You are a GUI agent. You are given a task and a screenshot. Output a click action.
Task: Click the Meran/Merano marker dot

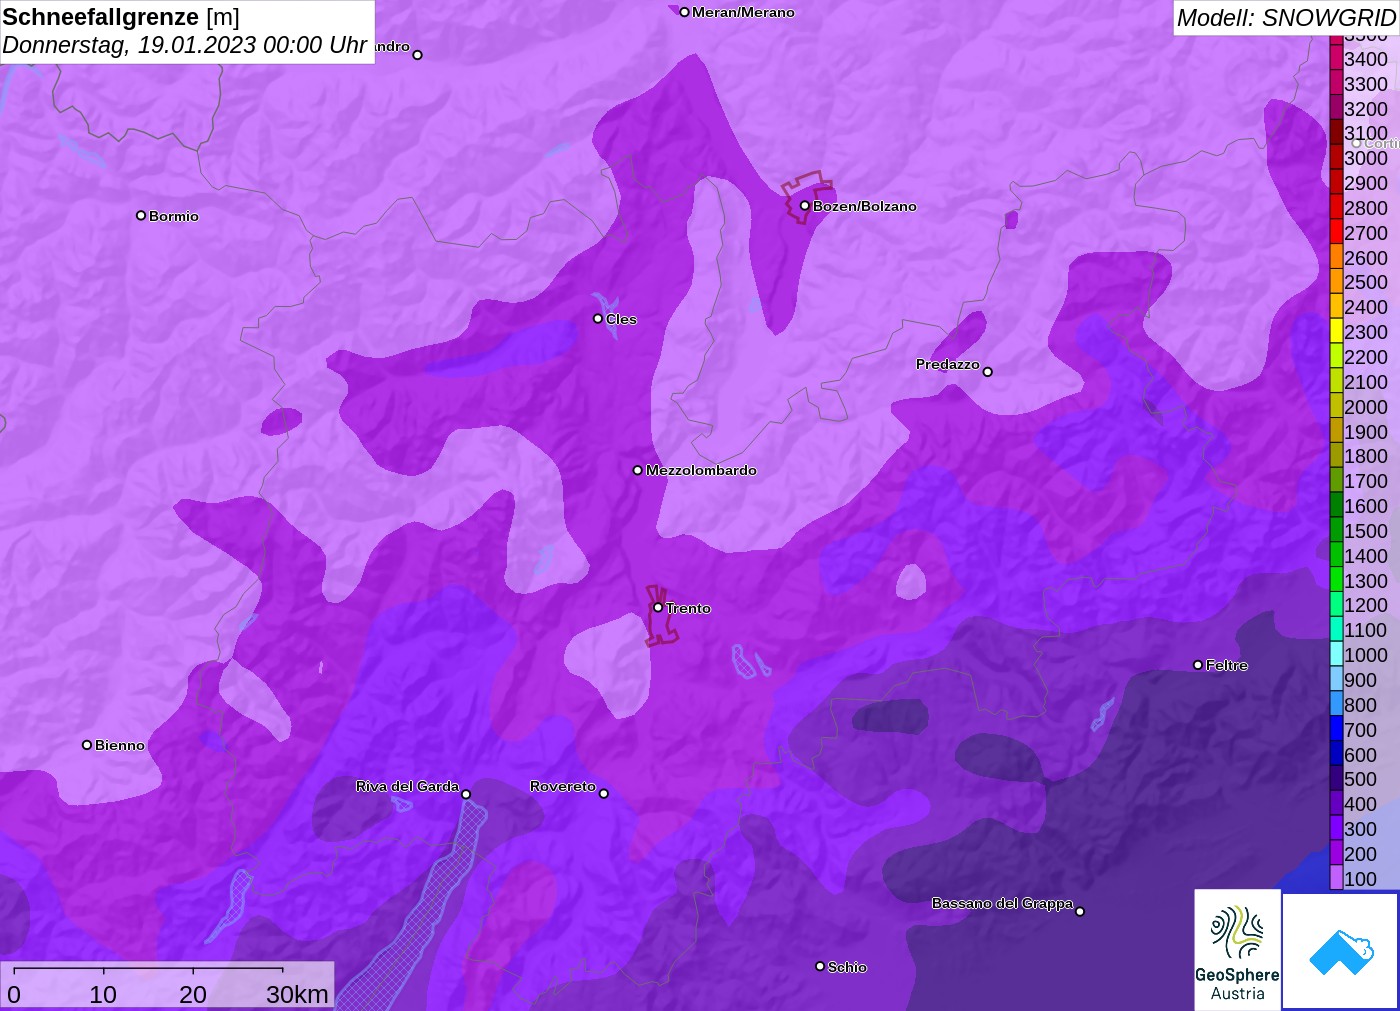(x=684, y=12)
